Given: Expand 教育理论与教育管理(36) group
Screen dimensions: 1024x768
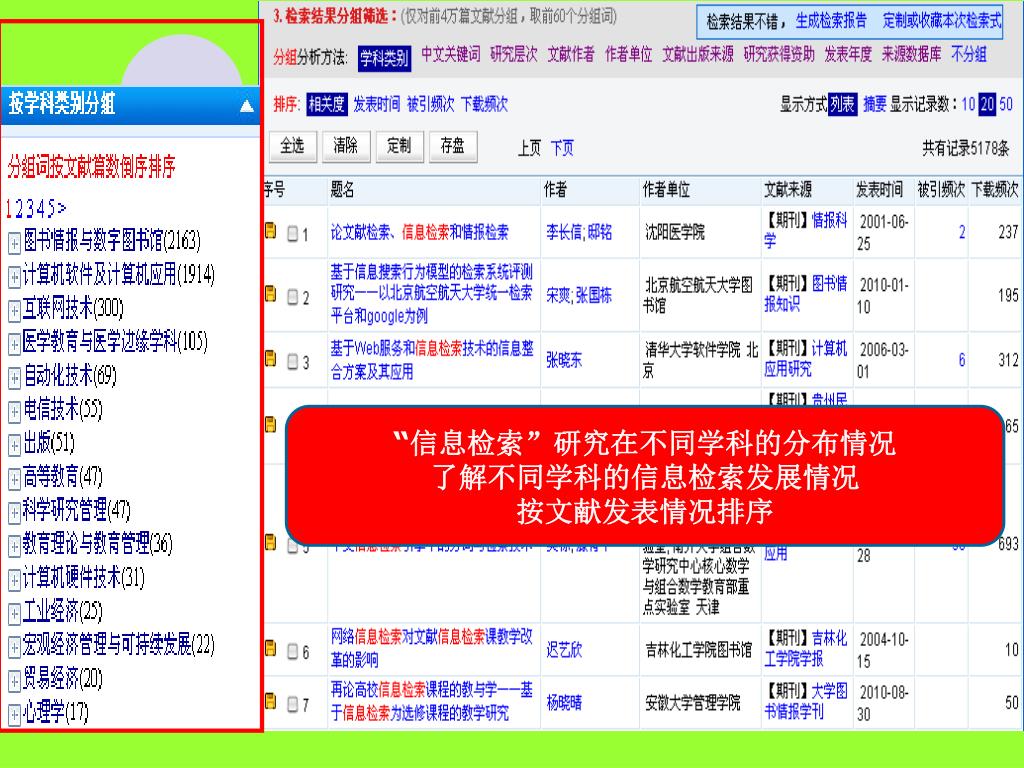Looking at the screenshot, I should point(14,547).
